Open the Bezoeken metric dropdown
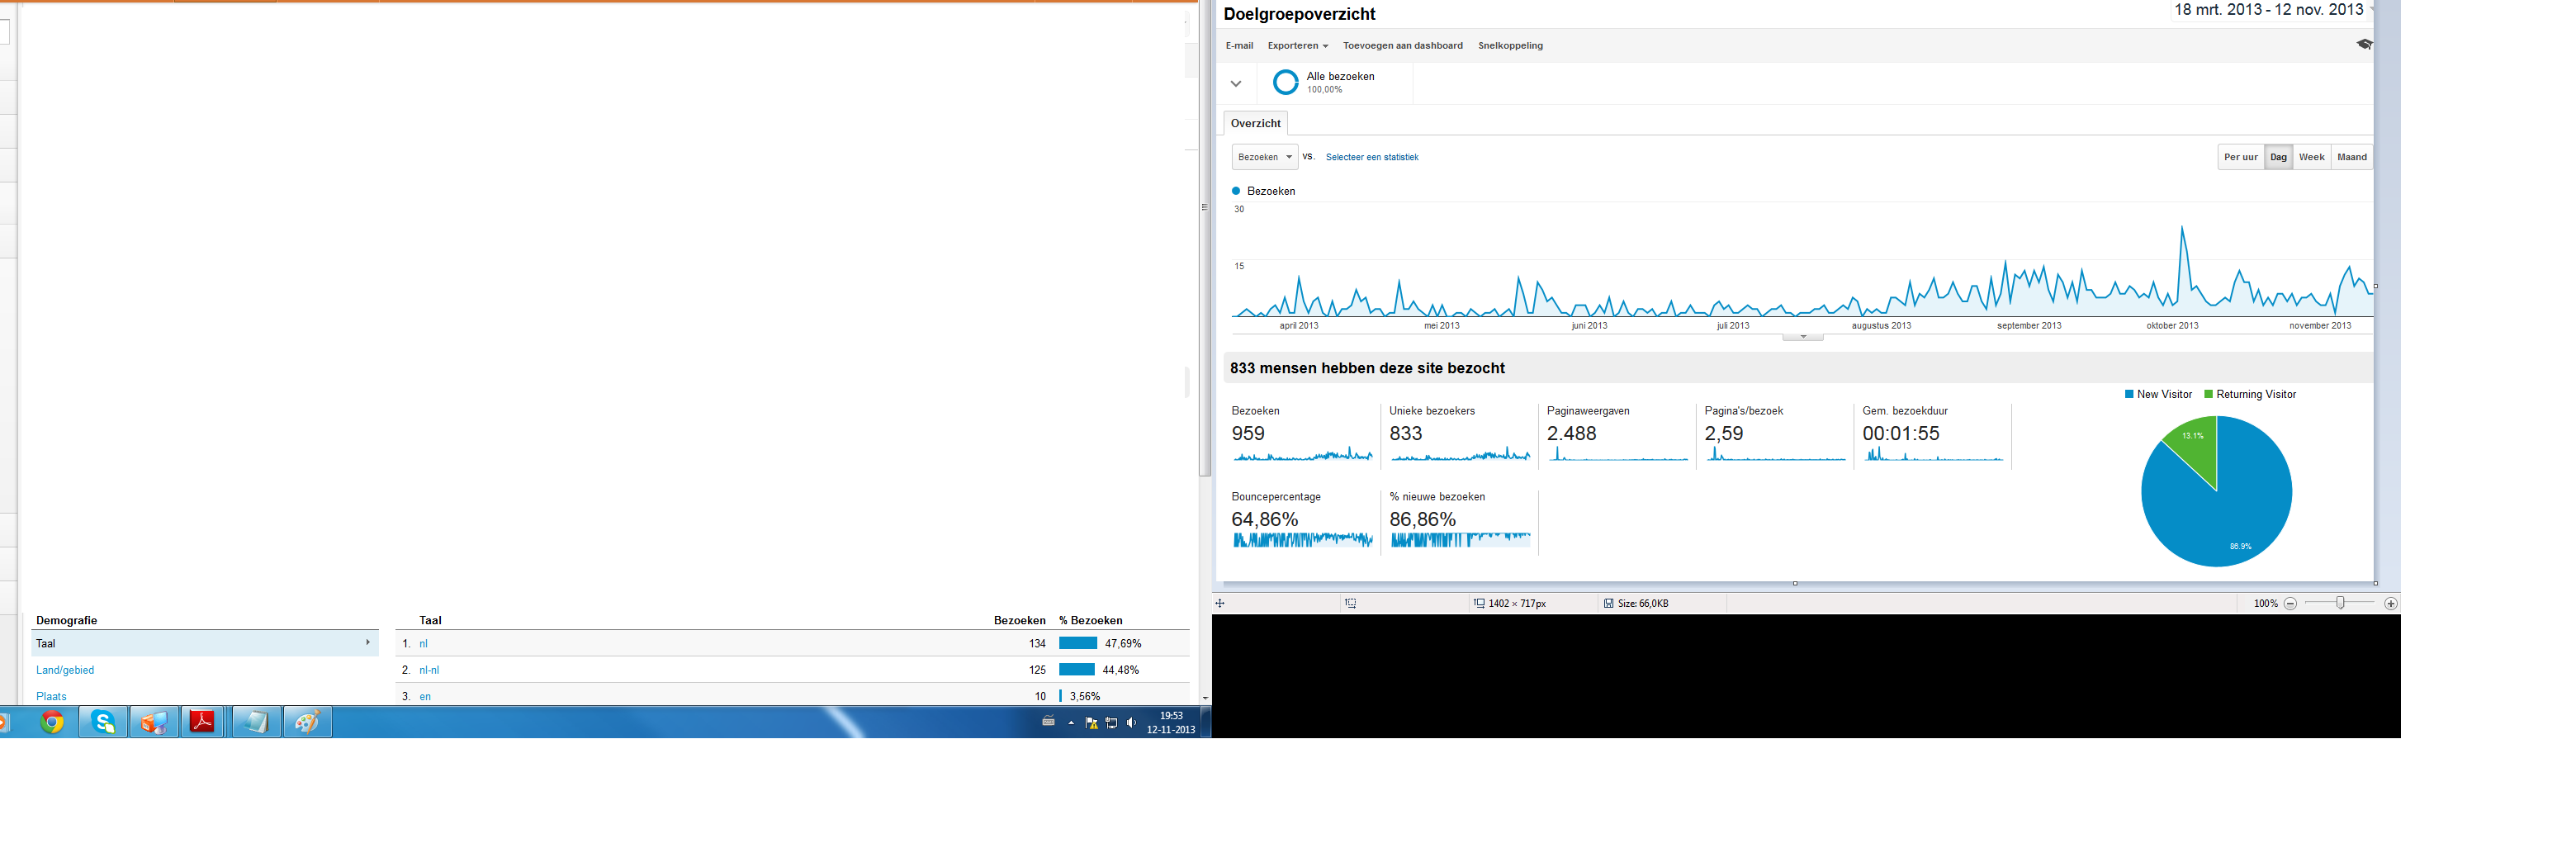 (x=1264, y=157)
